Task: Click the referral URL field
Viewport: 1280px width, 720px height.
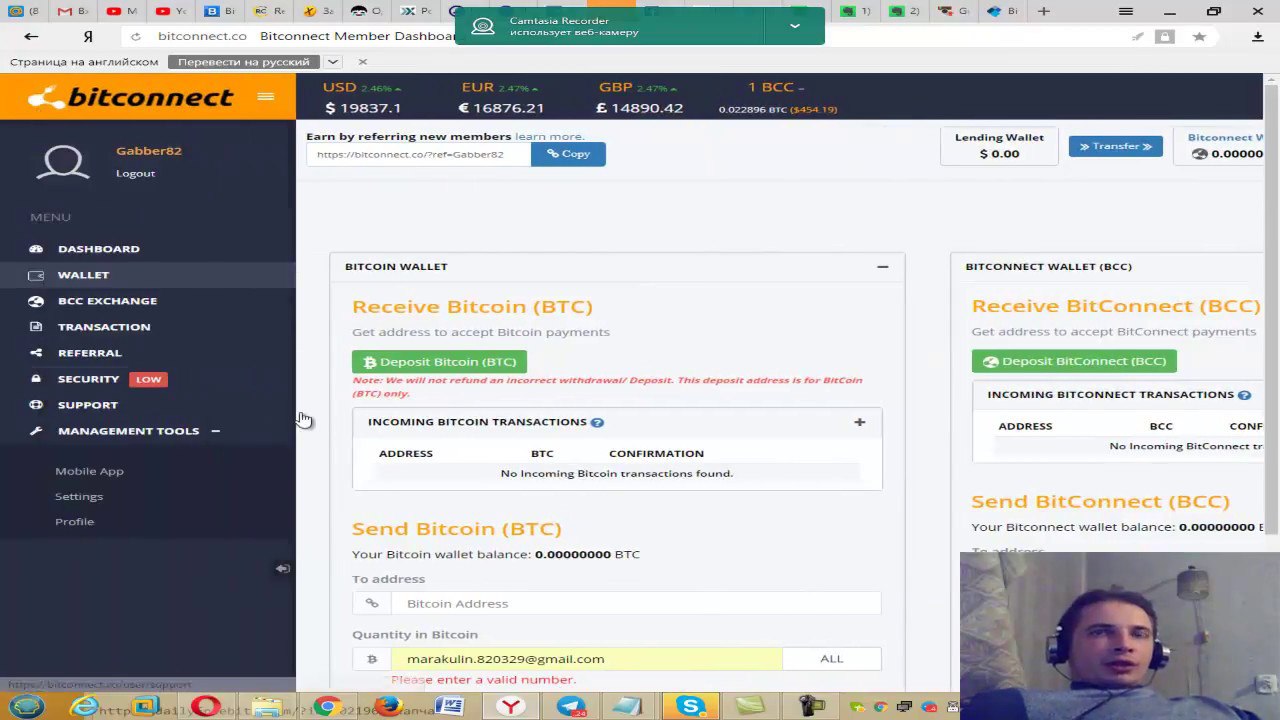Action: click(418, 154)
